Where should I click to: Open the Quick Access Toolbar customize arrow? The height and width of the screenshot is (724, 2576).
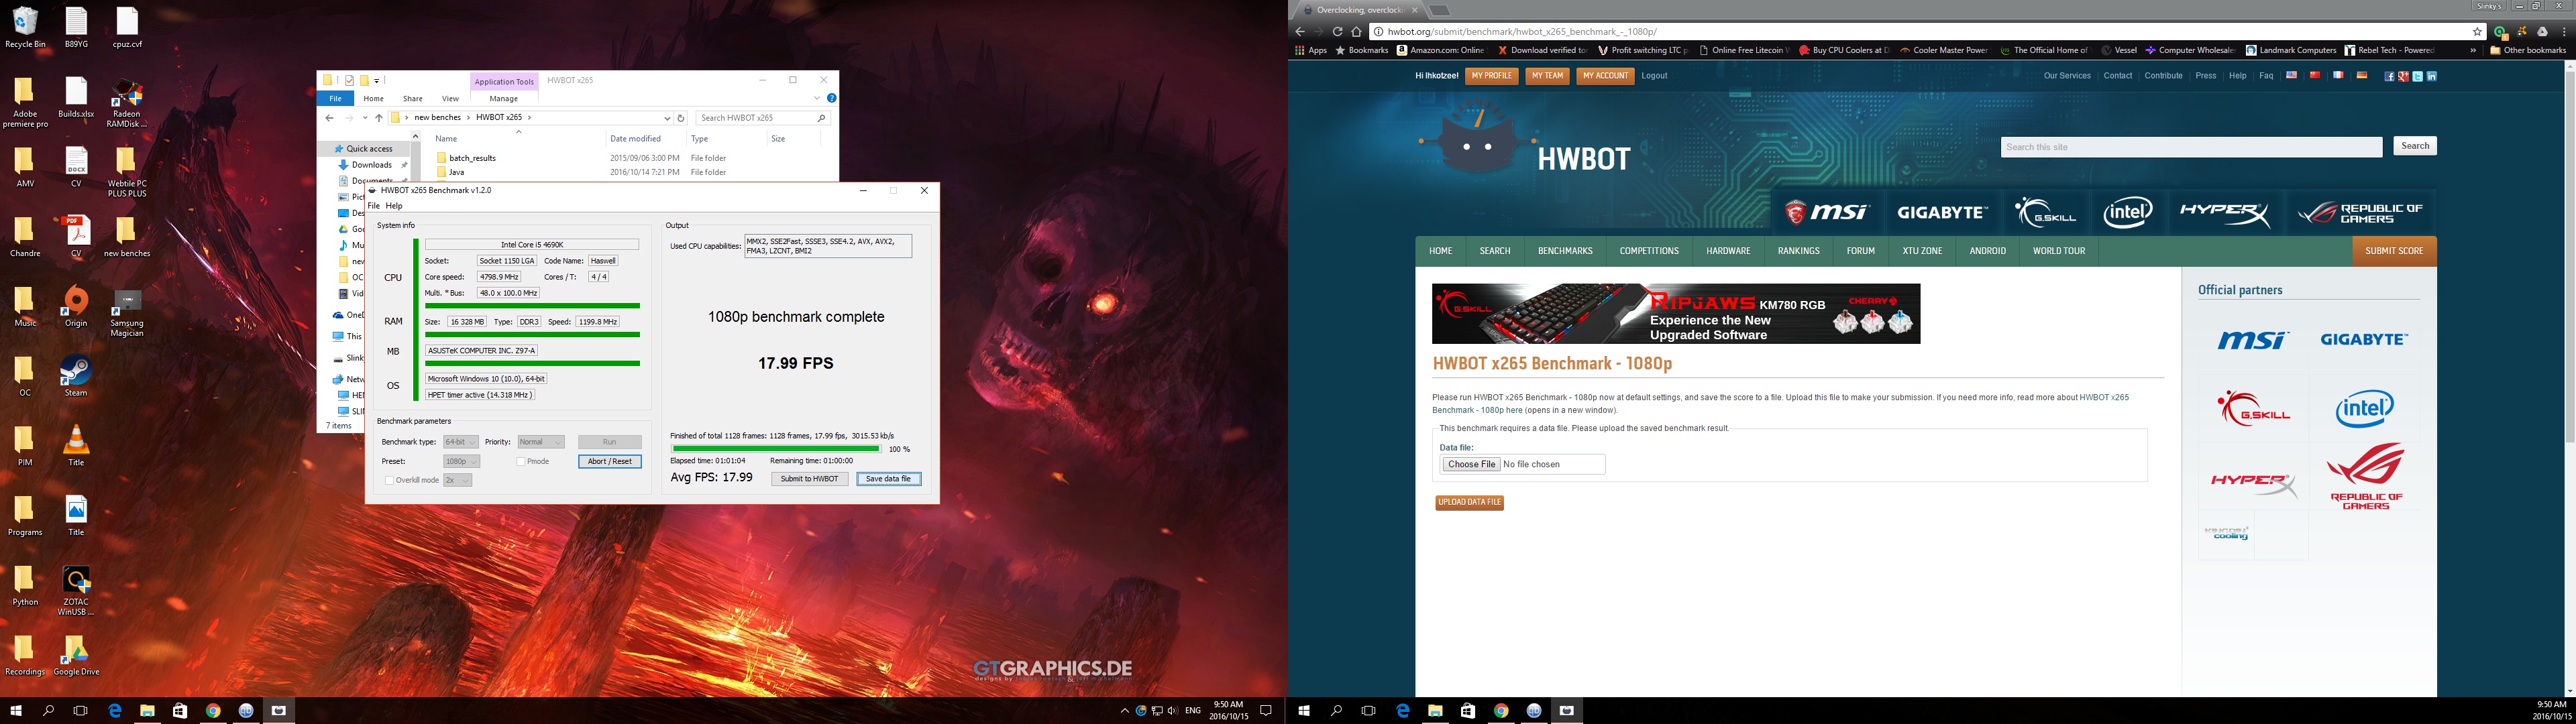pos(378,80)
